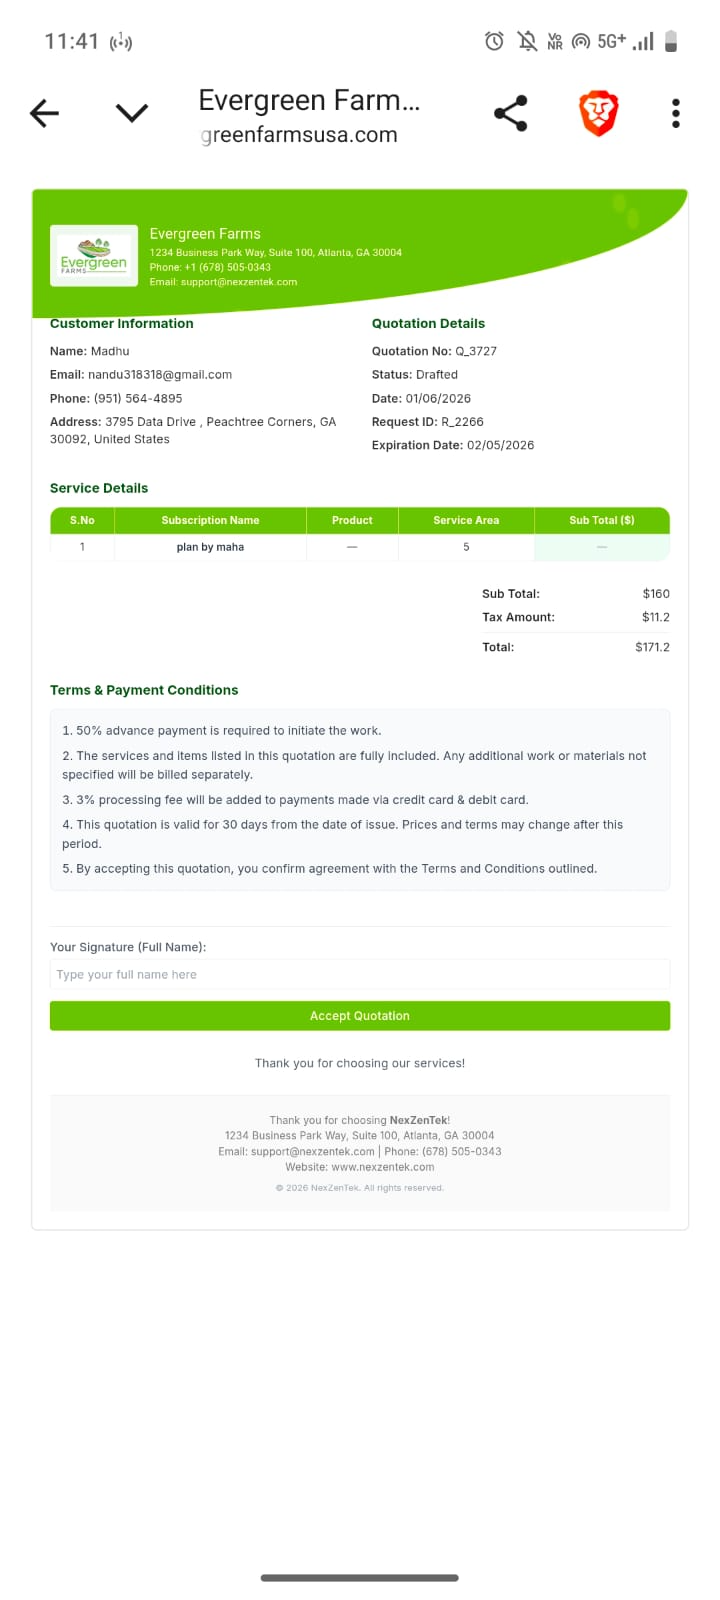Screen dimensions: 720x1600
Task: Click the Subscription Name column header
Action: 210,520
